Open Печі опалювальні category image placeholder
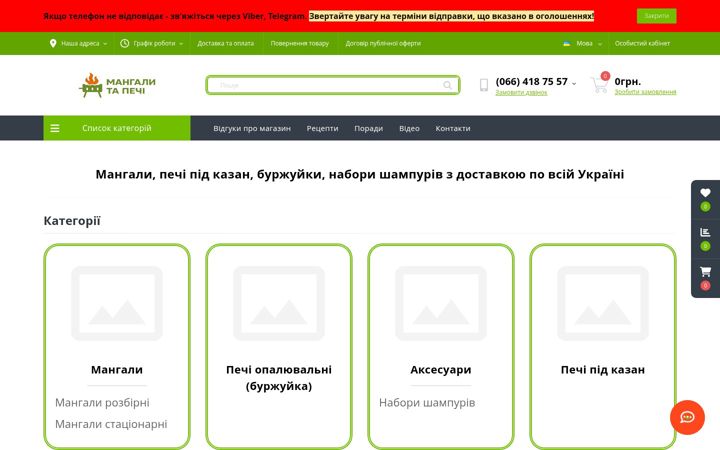Viewport: 720px width, 450px height. 279,303
